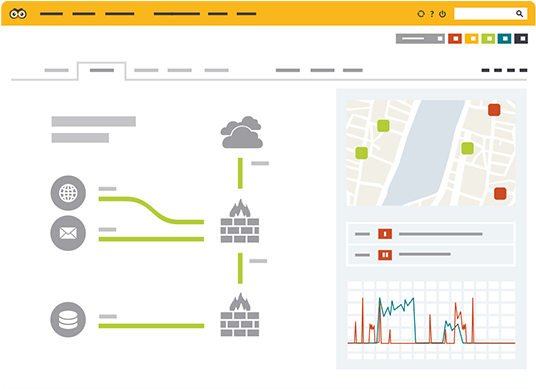The width and height of the screenshot is (536, 389).
Task: Select the database stack icon
Action: (68, 320)
